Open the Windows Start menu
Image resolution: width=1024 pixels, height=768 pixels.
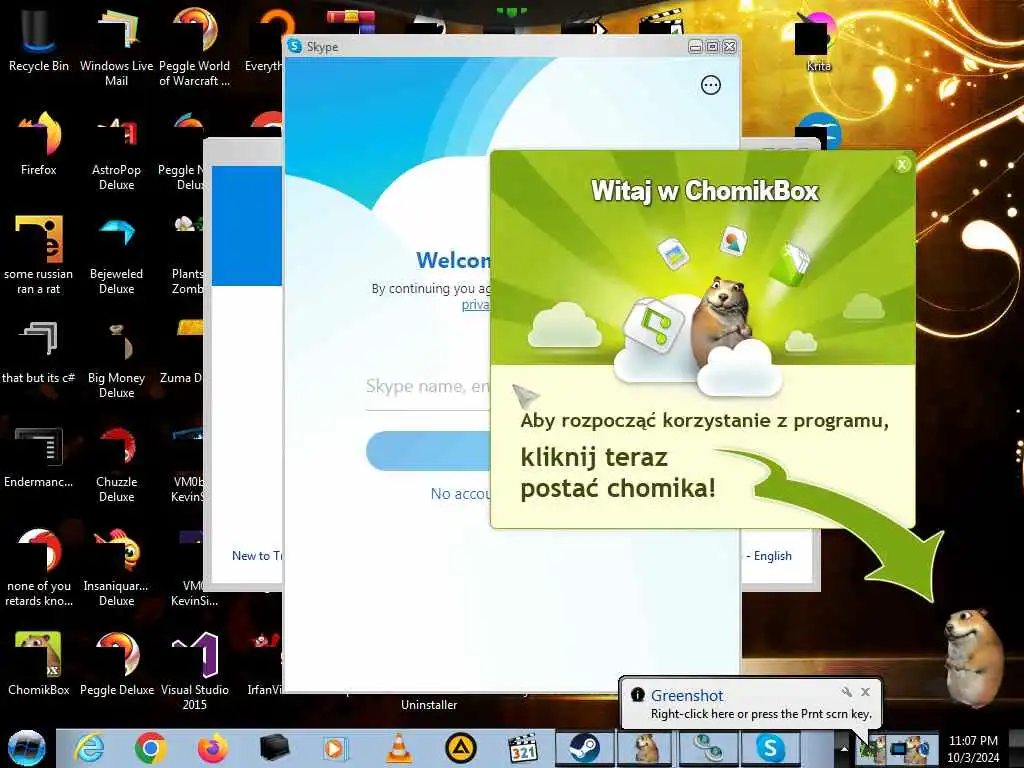26,748
